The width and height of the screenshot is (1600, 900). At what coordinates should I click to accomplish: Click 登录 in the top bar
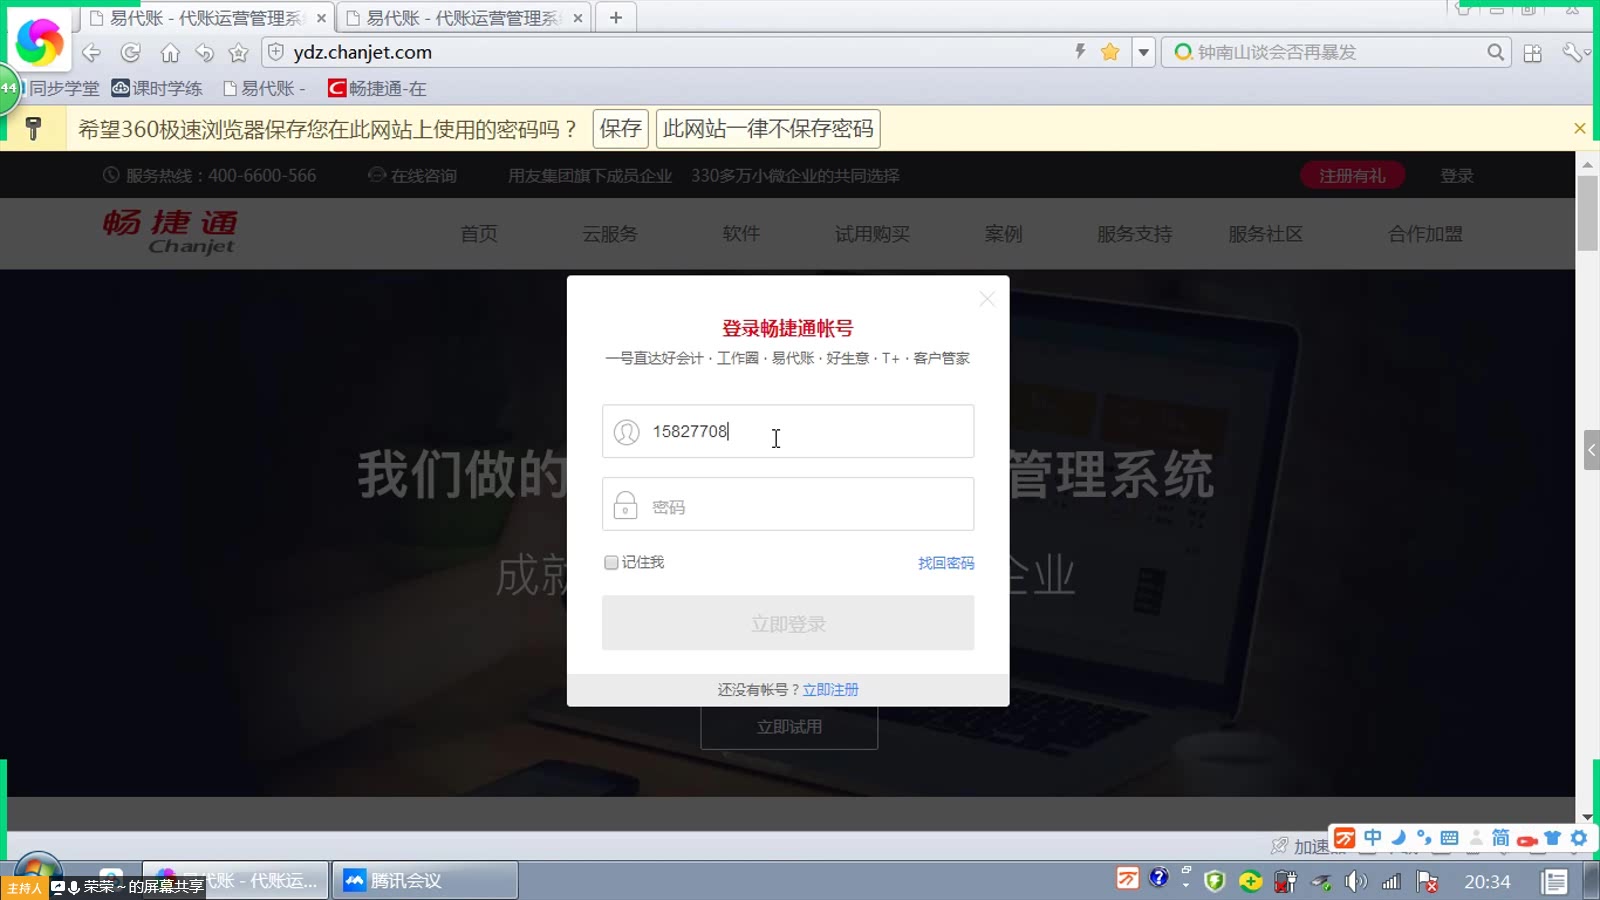tap(1457, 176)
